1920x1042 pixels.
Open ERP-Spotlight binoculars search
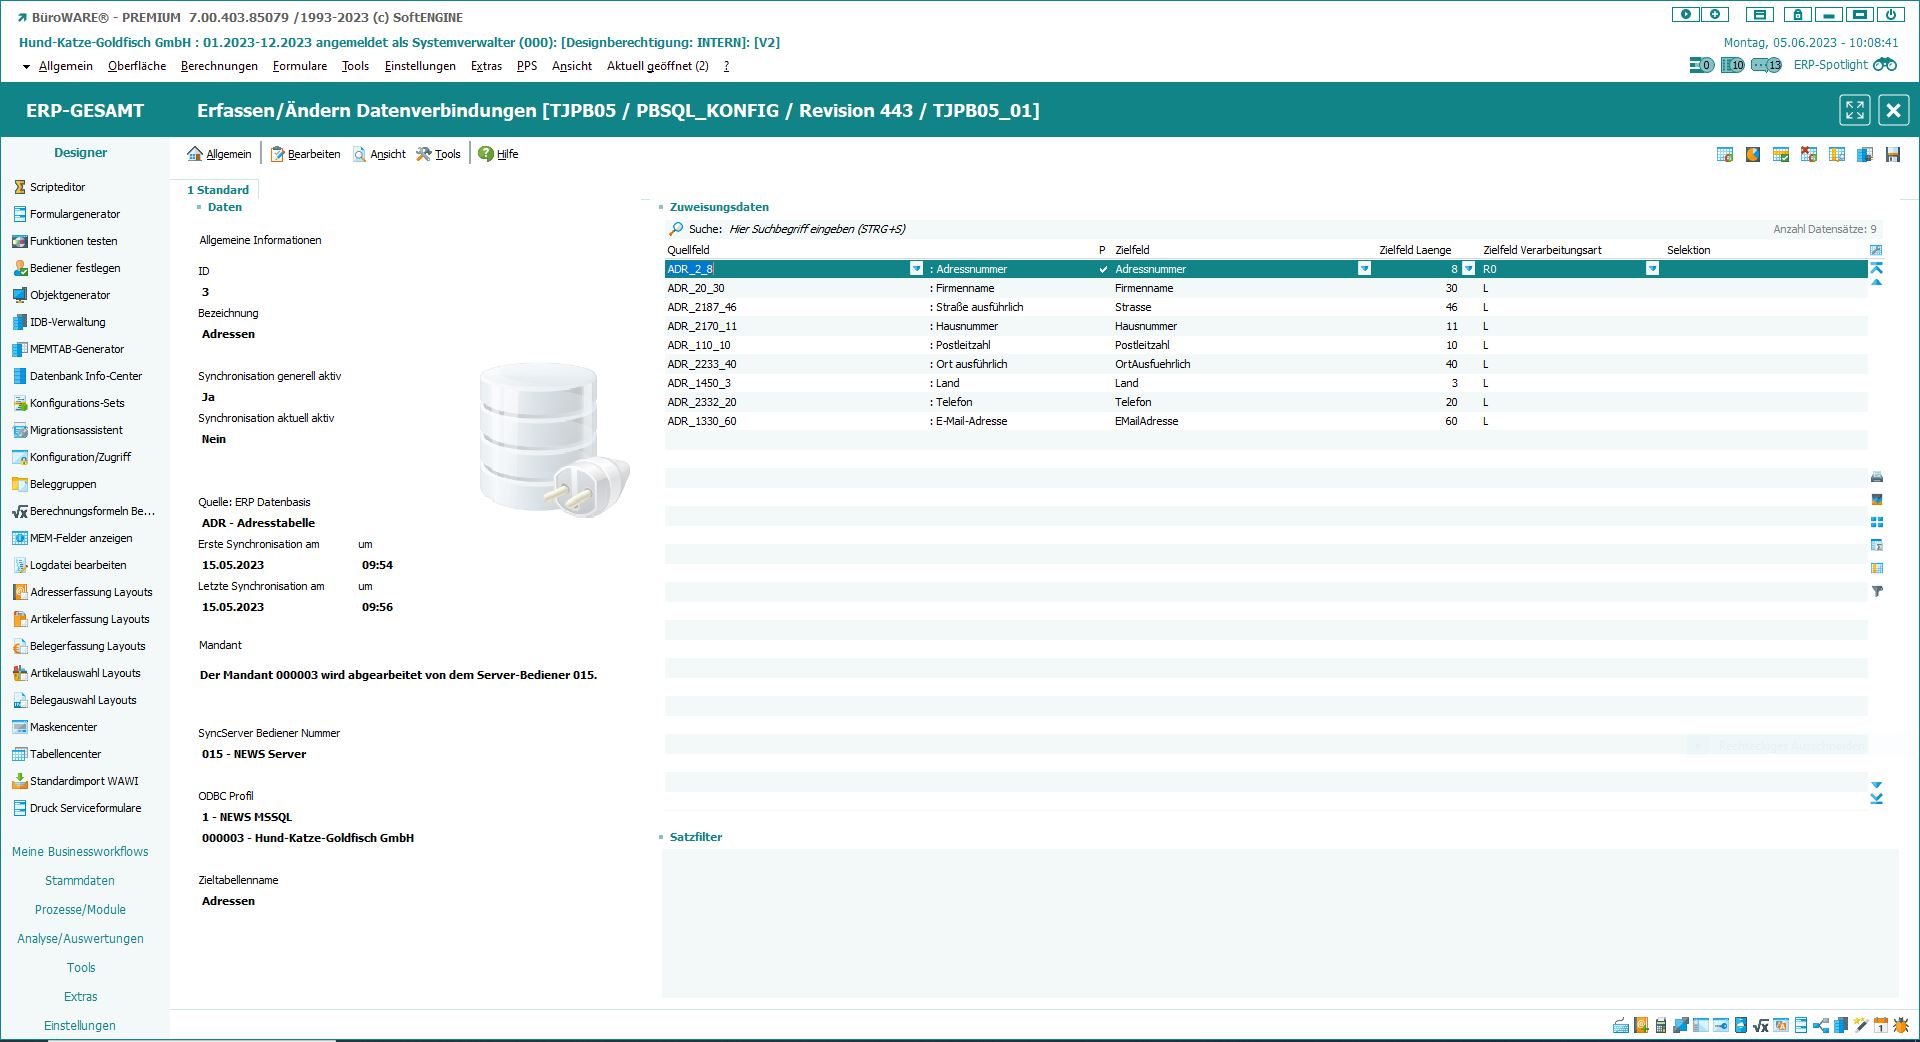tap(1884, 65)
